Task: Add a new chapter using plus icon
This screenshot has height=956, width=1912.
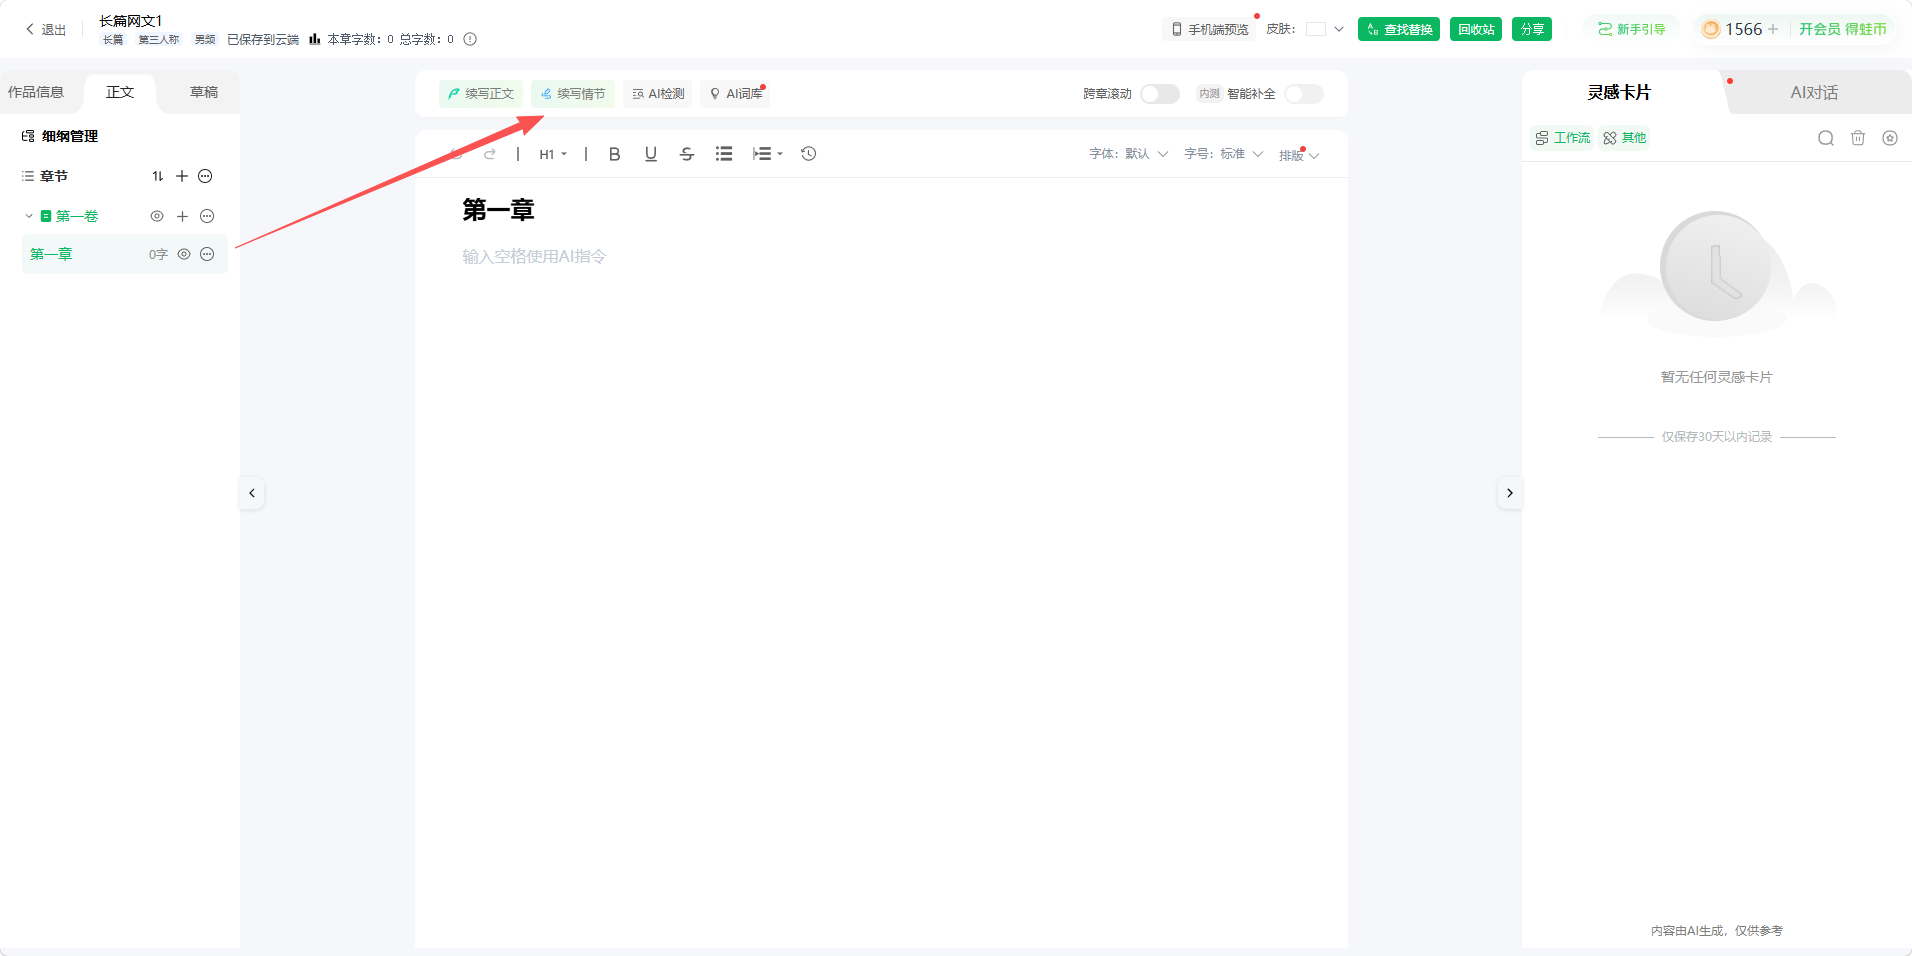Action: 182,176
